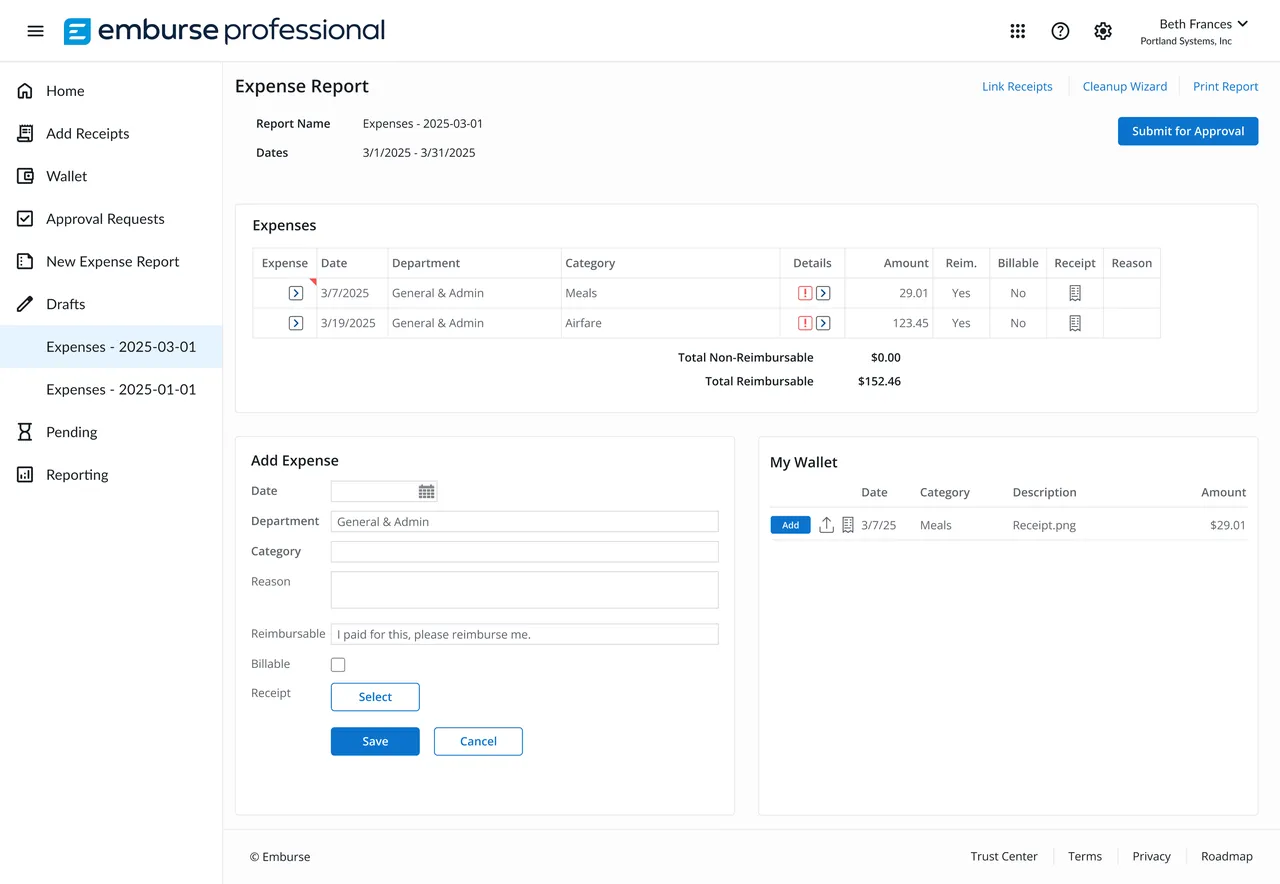Screen dimensions: 1280x884
Task: Select New Expense Report in sidebar
Action: click(x=113, y=261)
